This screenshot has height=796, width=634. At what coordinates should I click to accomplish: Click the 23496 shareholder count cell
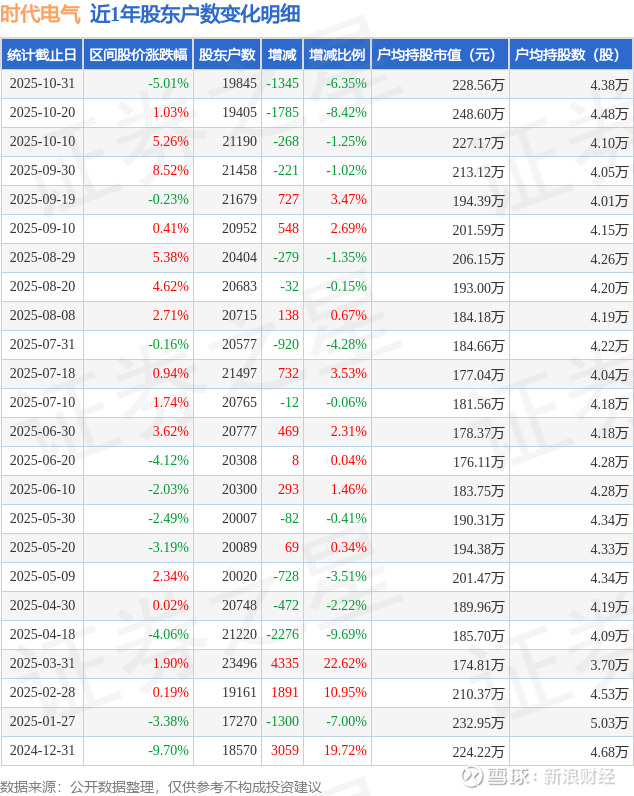tap(239, 664)
